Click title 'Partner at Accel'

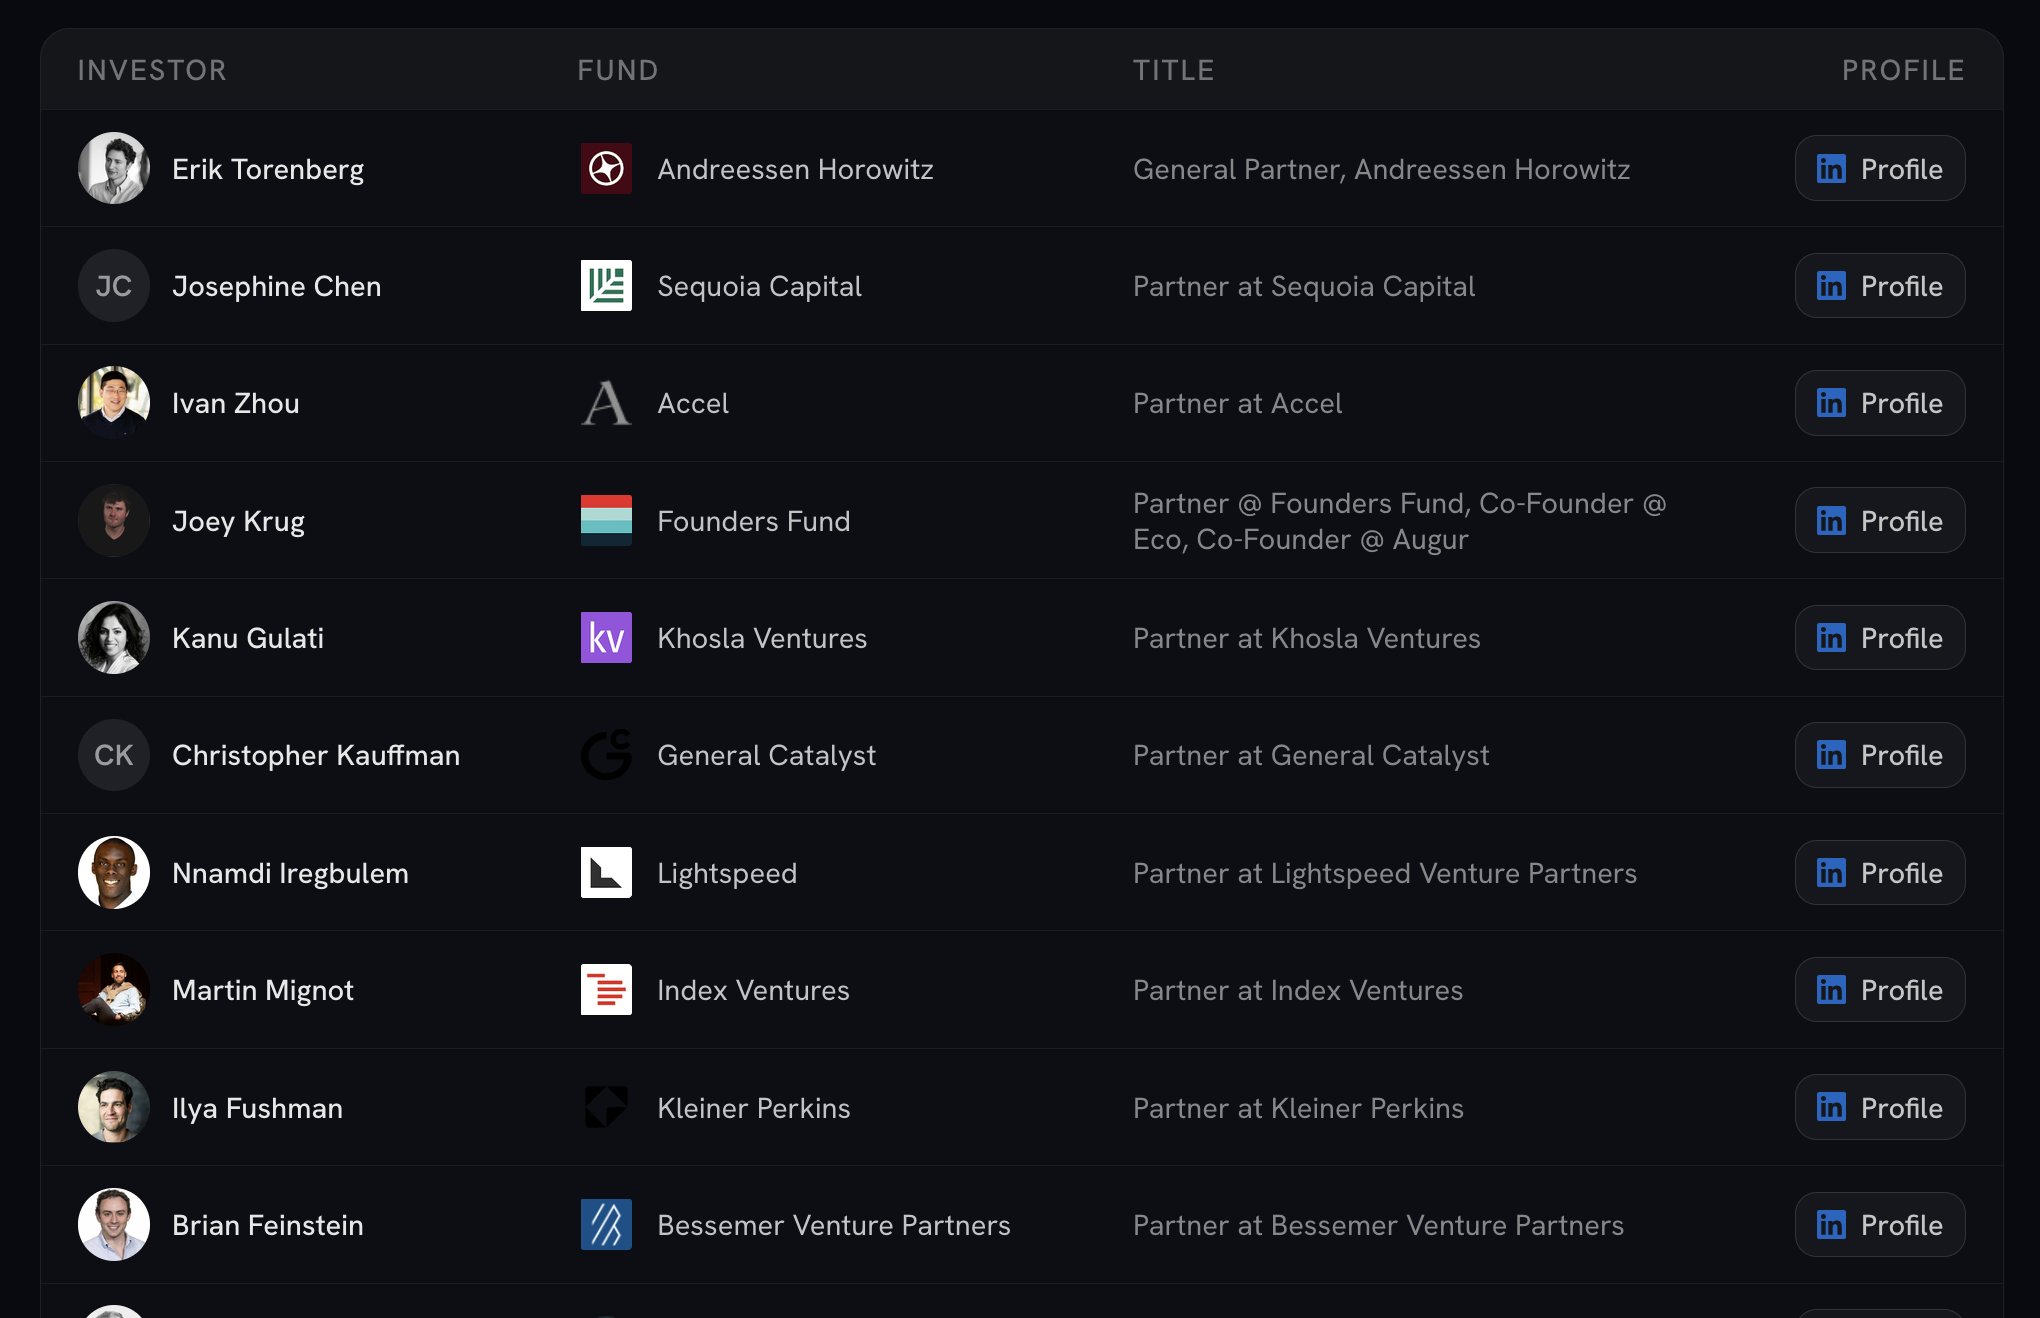pos(1237,403)
